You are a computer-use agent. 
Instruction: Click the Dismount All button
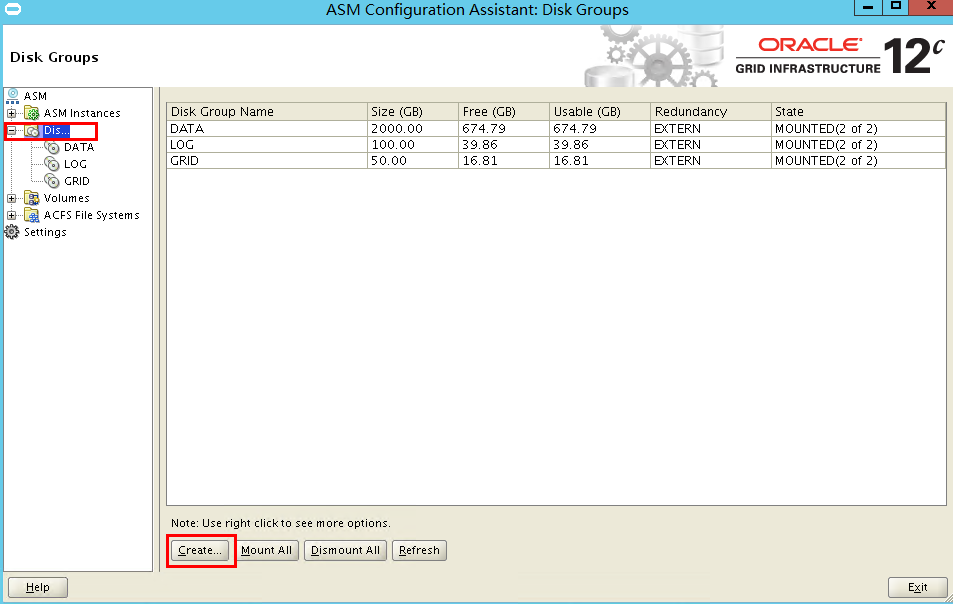[345, 551]
